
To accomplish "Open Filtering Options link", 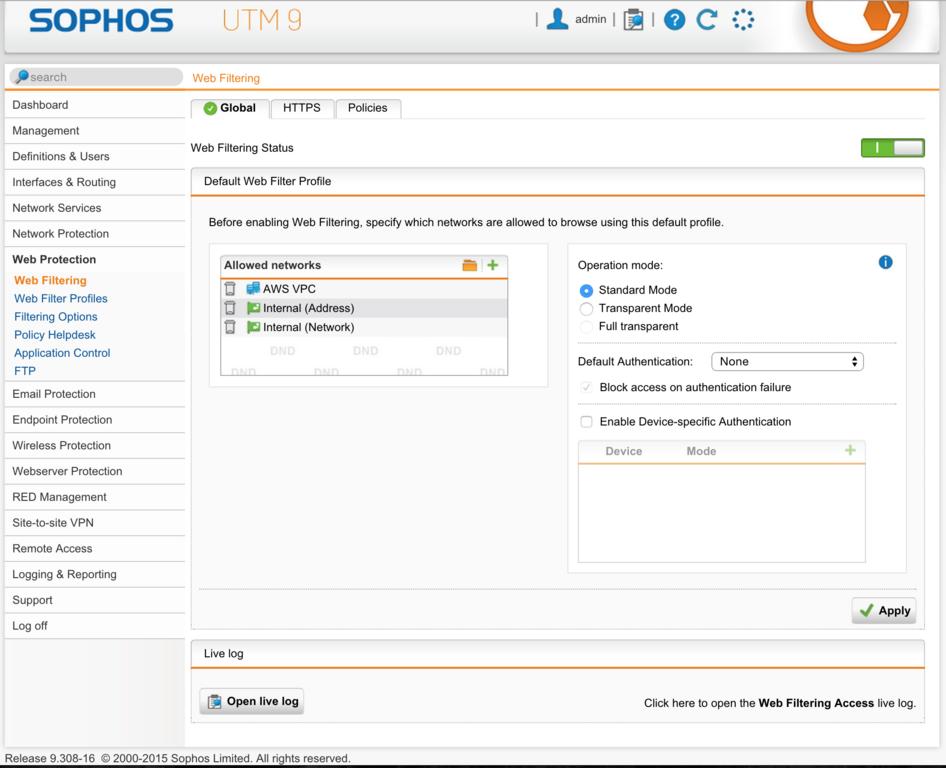I will tap(56, 317).
